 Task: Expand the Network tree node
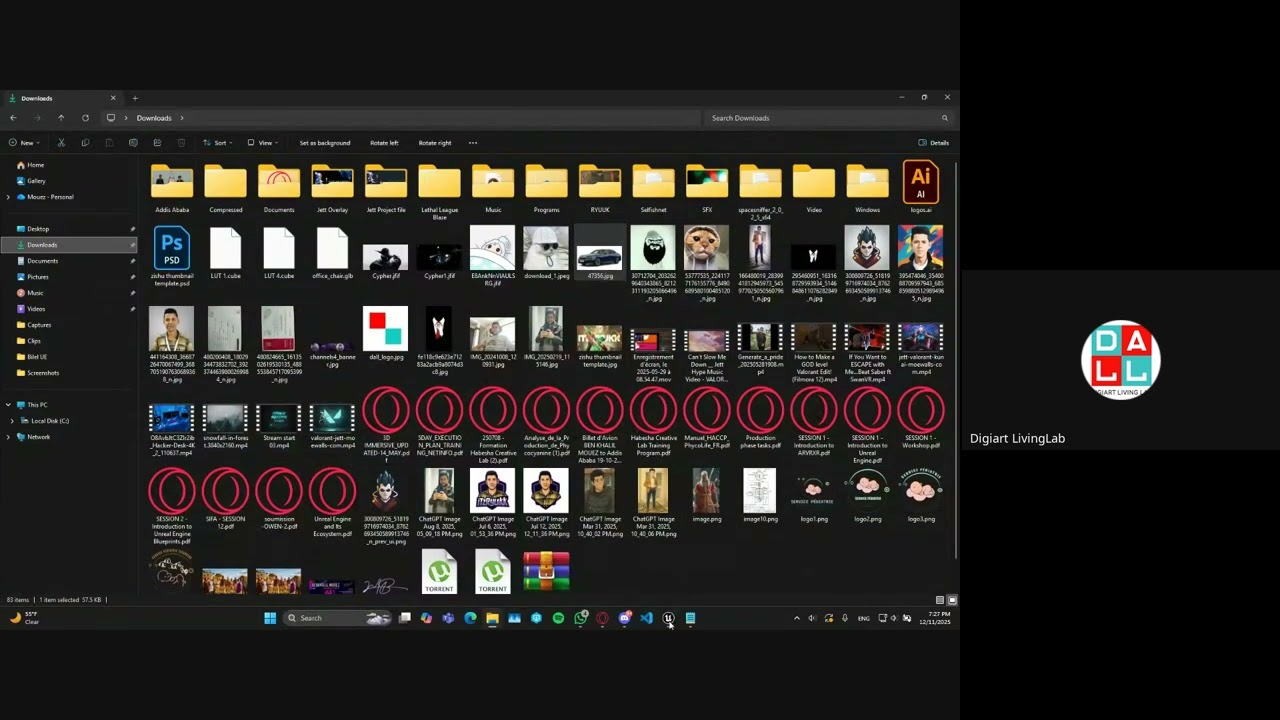pyautogui.click(x=8, y=437)
